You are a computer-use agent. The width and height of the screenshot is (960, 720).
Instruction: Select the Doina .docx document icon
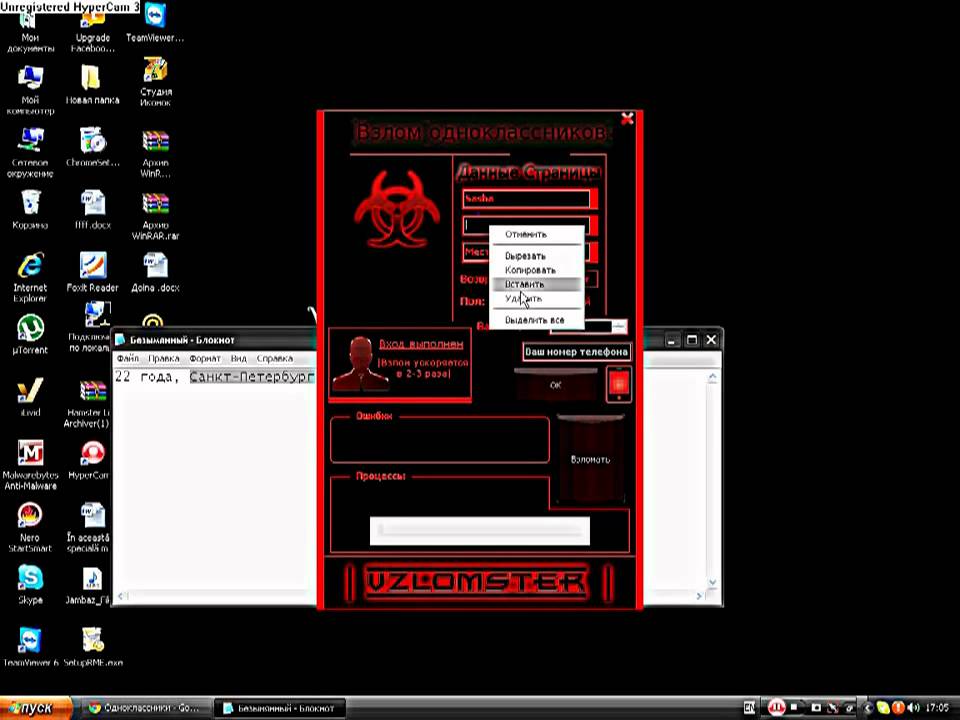[x=156, y=272]
